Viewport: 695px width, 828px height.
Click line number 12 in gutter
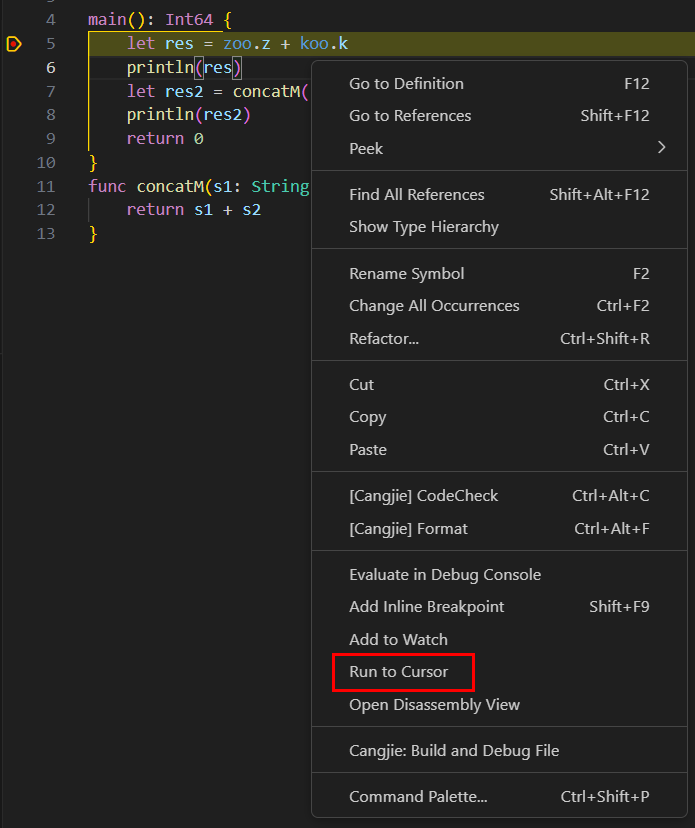[45, 210]
